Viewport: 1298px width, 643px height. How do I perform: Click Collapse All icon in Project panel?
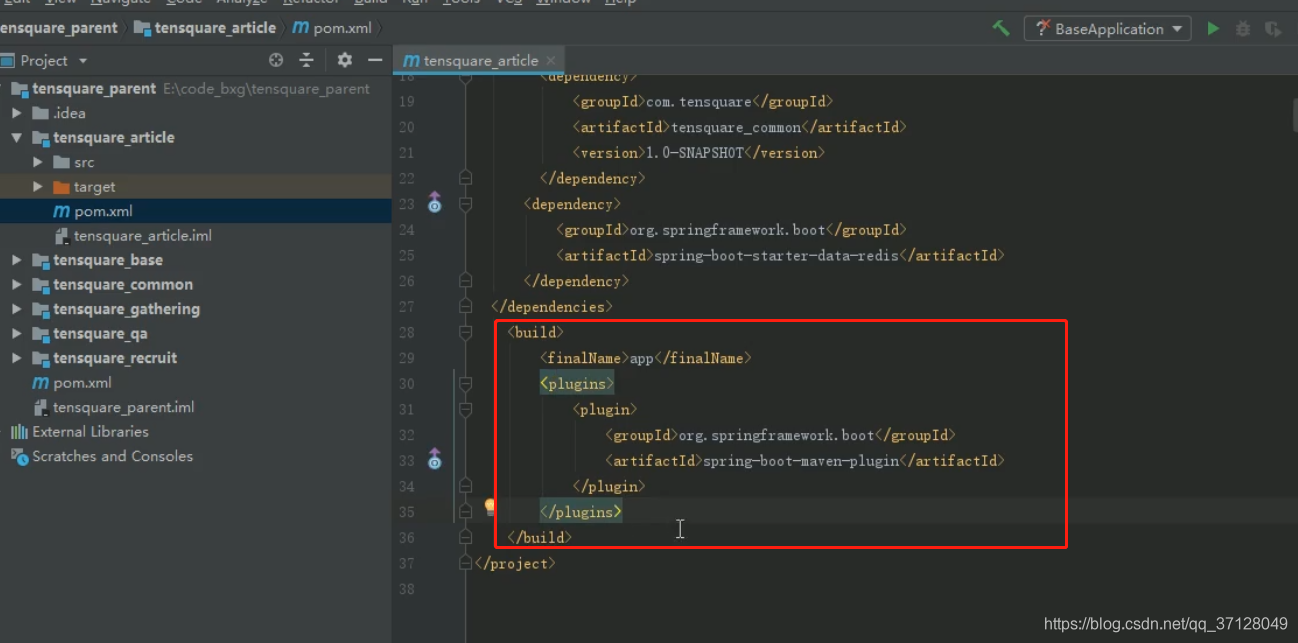(x=306, y=60)
